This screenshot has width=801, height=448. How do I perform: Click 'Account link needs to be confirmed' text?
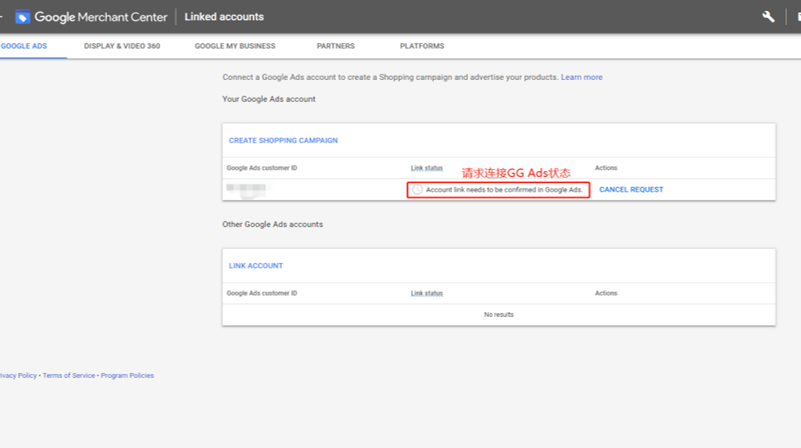504,190
